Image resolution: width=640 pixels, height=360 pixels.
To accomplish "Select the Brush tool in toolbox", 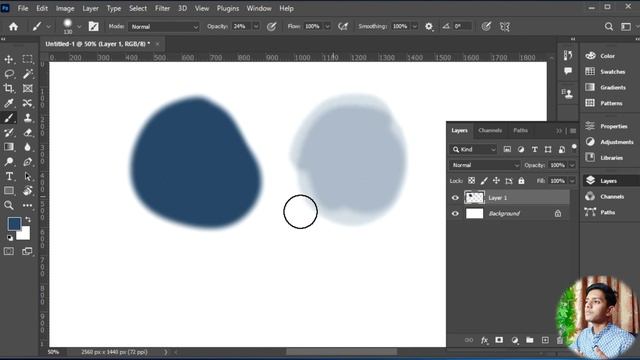I will click(9, 118).
